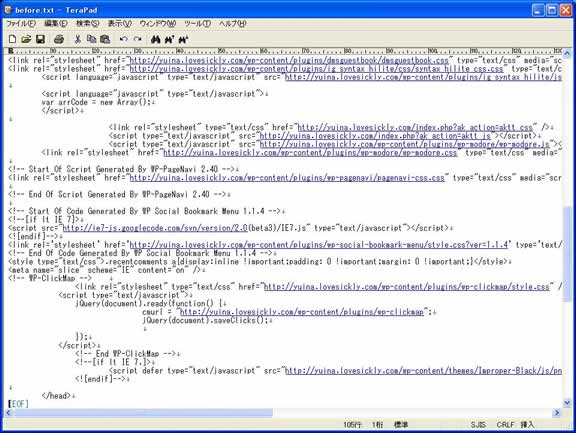Click the vertical scrollbar down arrow

click(567, 403)
